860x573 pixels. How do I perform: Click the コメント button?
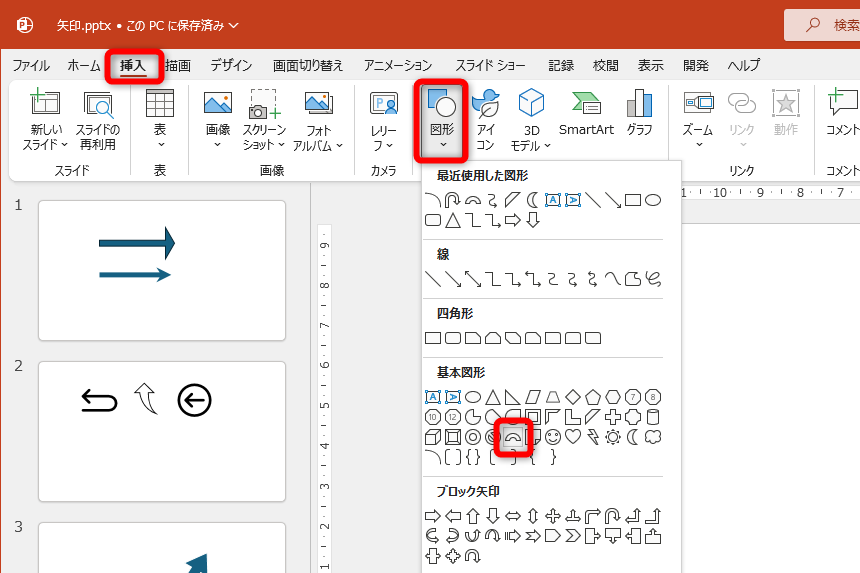pyautogui.click(x=842, y=114)
